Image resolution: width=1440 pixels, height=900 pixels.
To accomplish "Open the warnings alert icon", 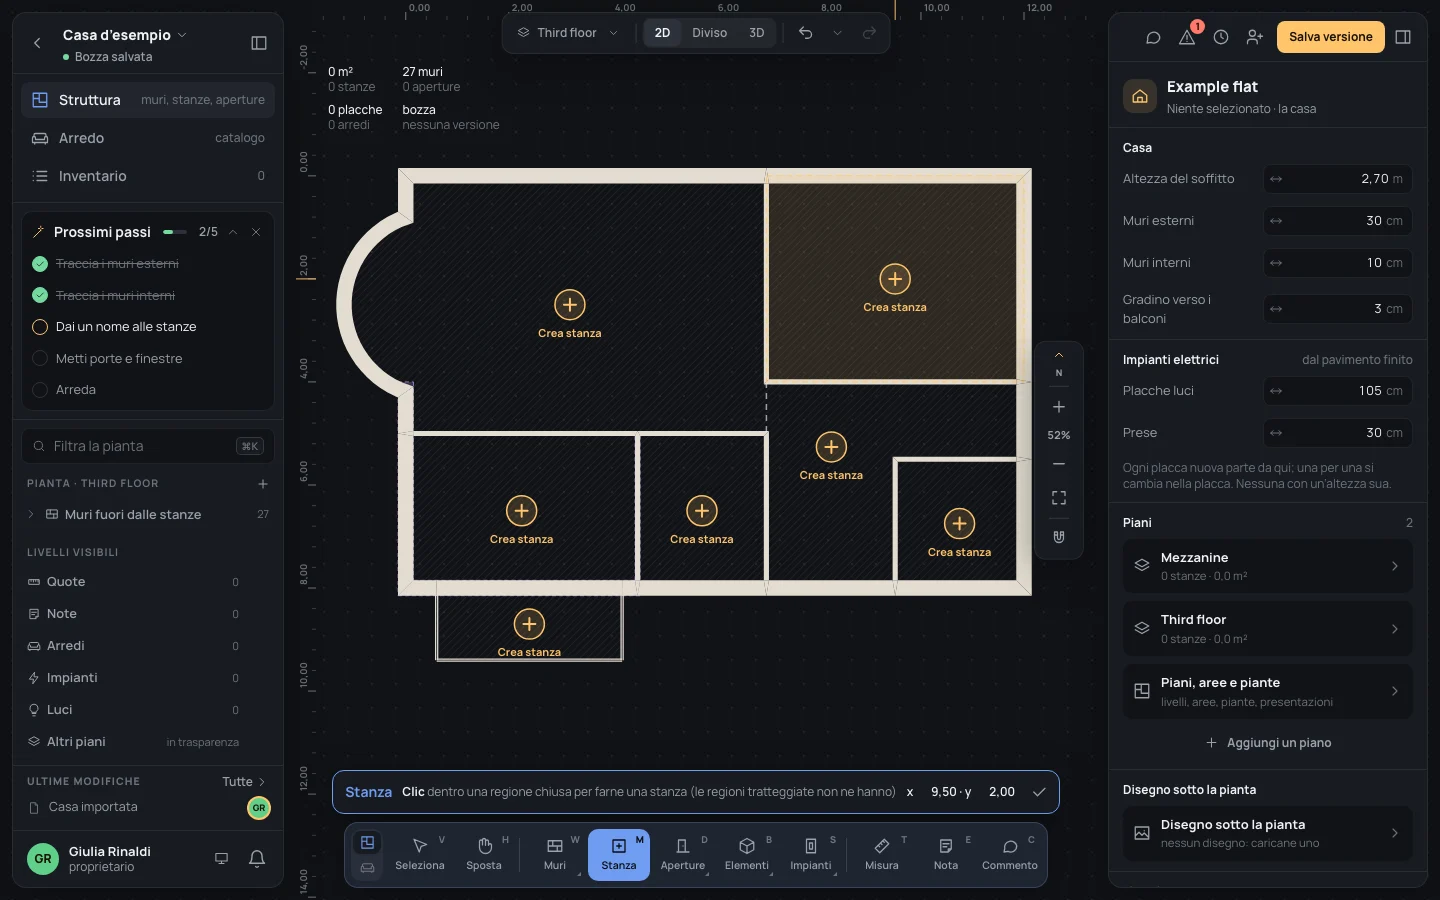I will tap(1187, 37).
